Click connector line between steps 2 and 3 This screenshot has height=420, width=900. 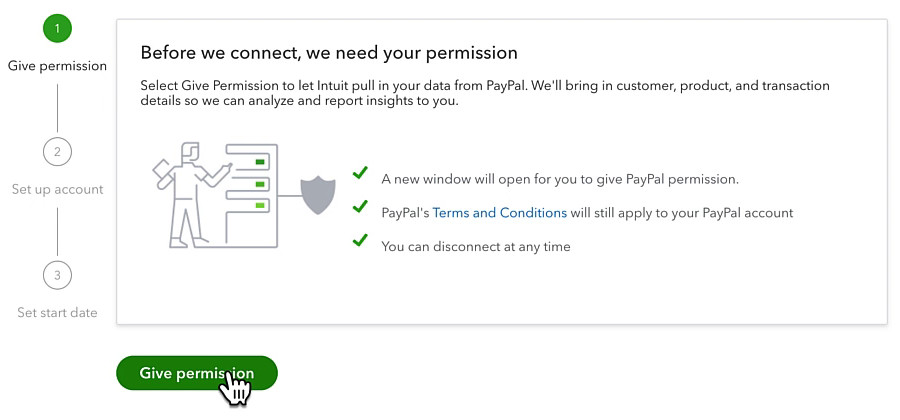click(x=57, y=231)
